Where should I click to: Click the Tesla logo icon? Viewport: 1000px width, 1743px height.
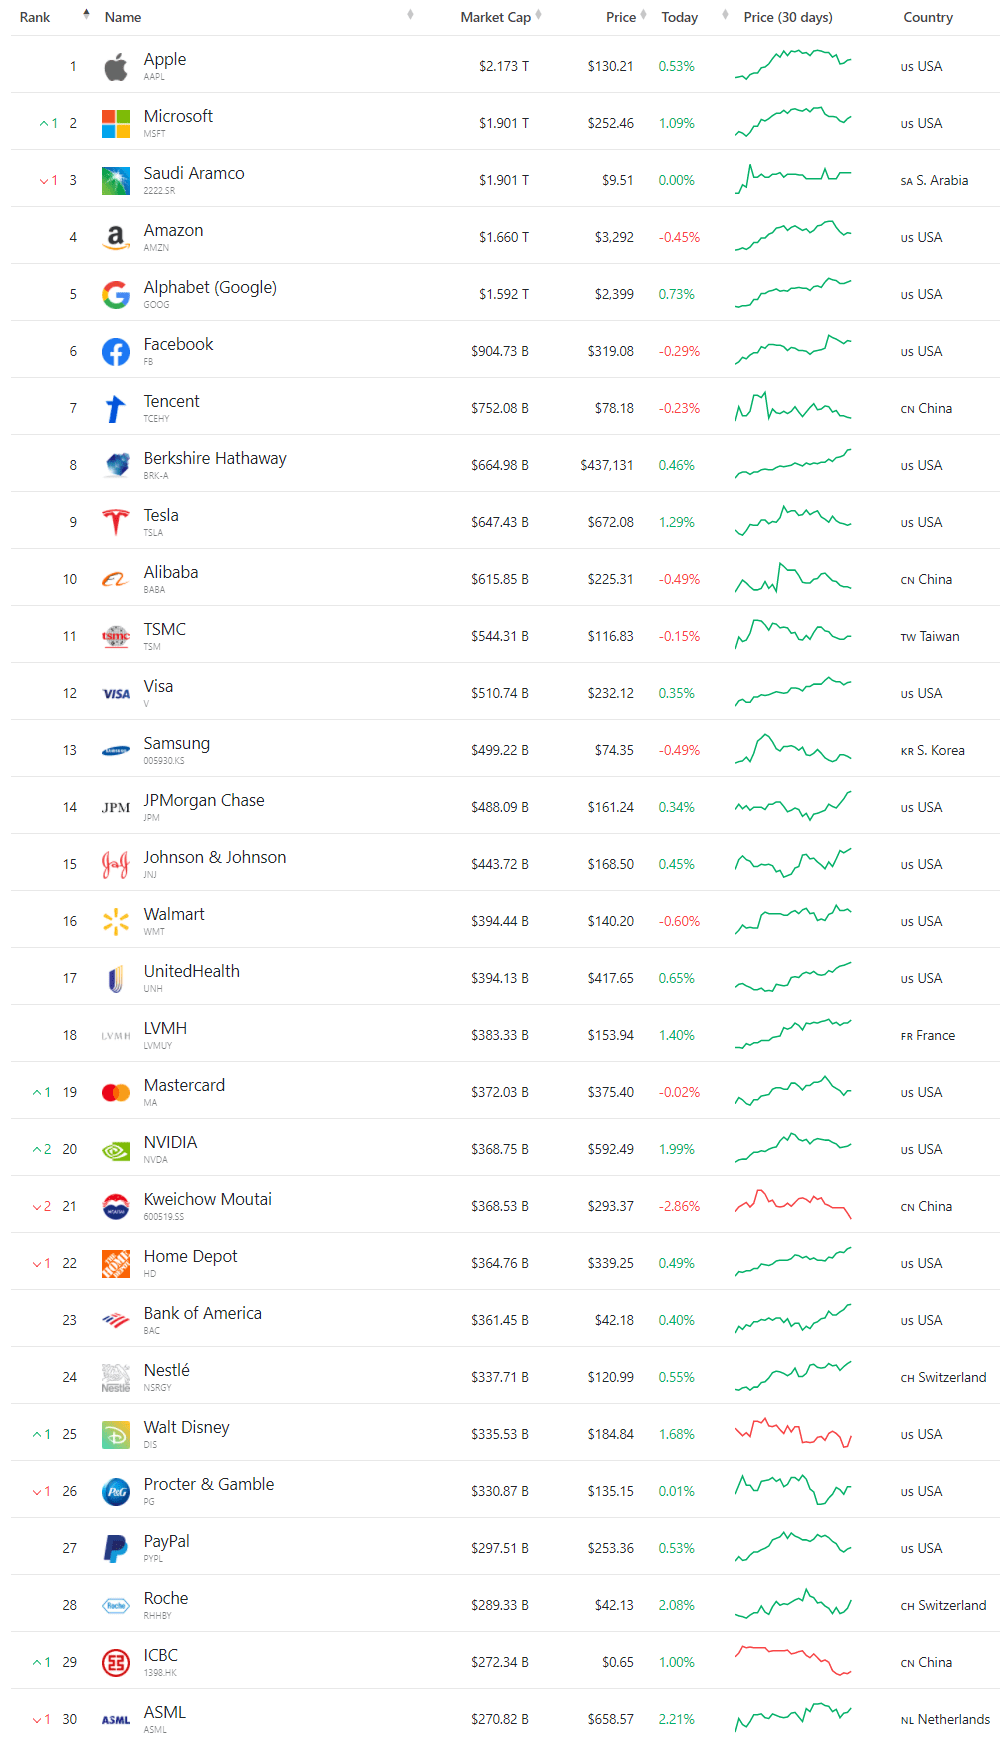pyautogui.click(x=116, y=522)
